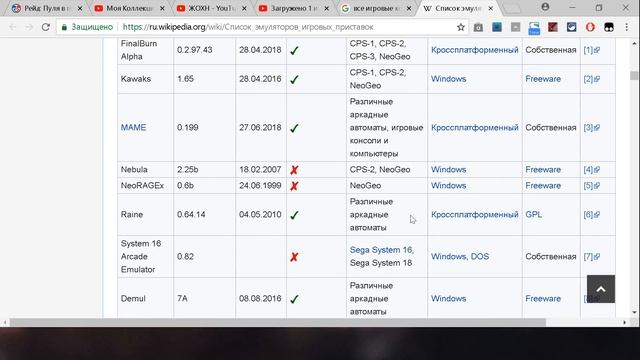640x360 pixels.
Task: Open external reference [7] for System 16
Action: 591,256
